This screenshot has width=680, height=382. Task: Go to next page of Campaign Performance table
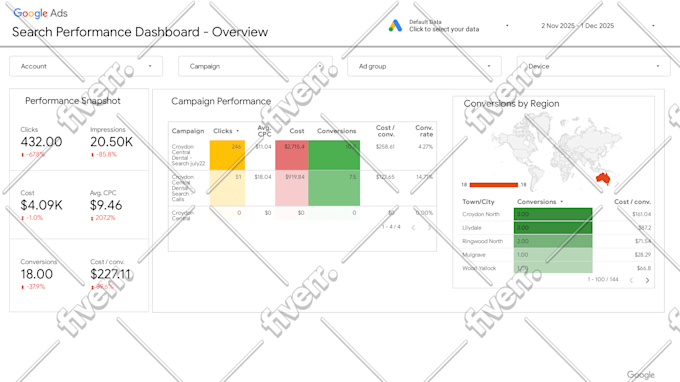click(x=430, y=227)
